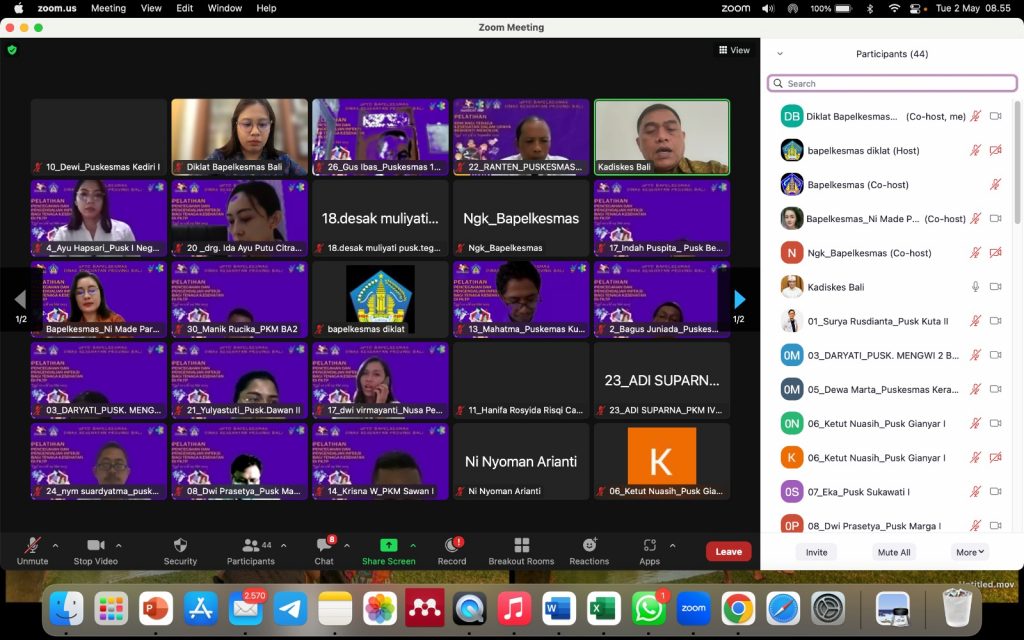Open Finder from the Dock
This screenshot has width=1024, height=640.
click(x=67, y=609)
